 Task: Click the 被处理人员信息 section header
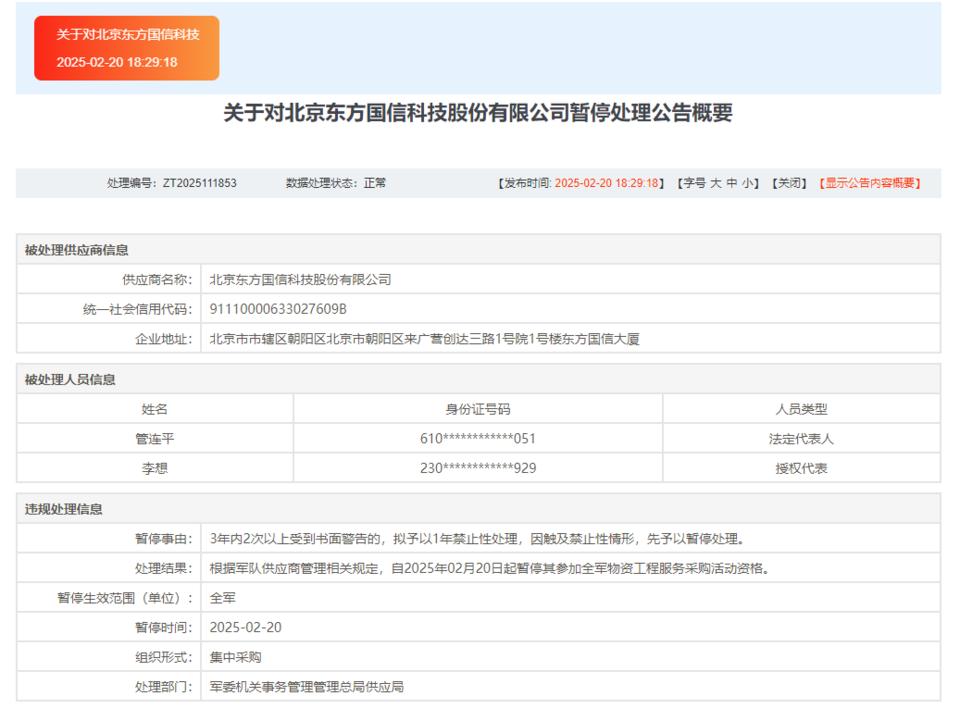70,379
